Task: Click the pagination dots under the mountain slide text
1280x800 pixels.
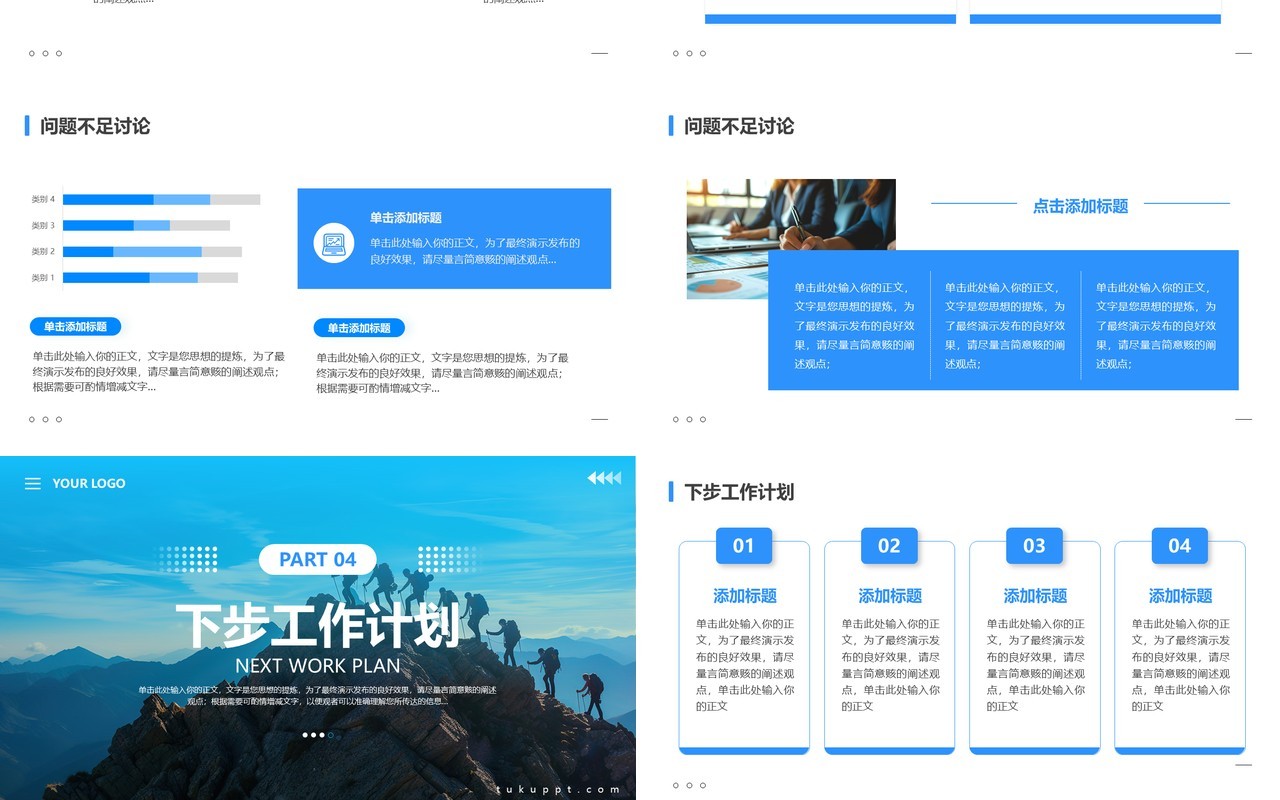Action: [x=318, y=735]
